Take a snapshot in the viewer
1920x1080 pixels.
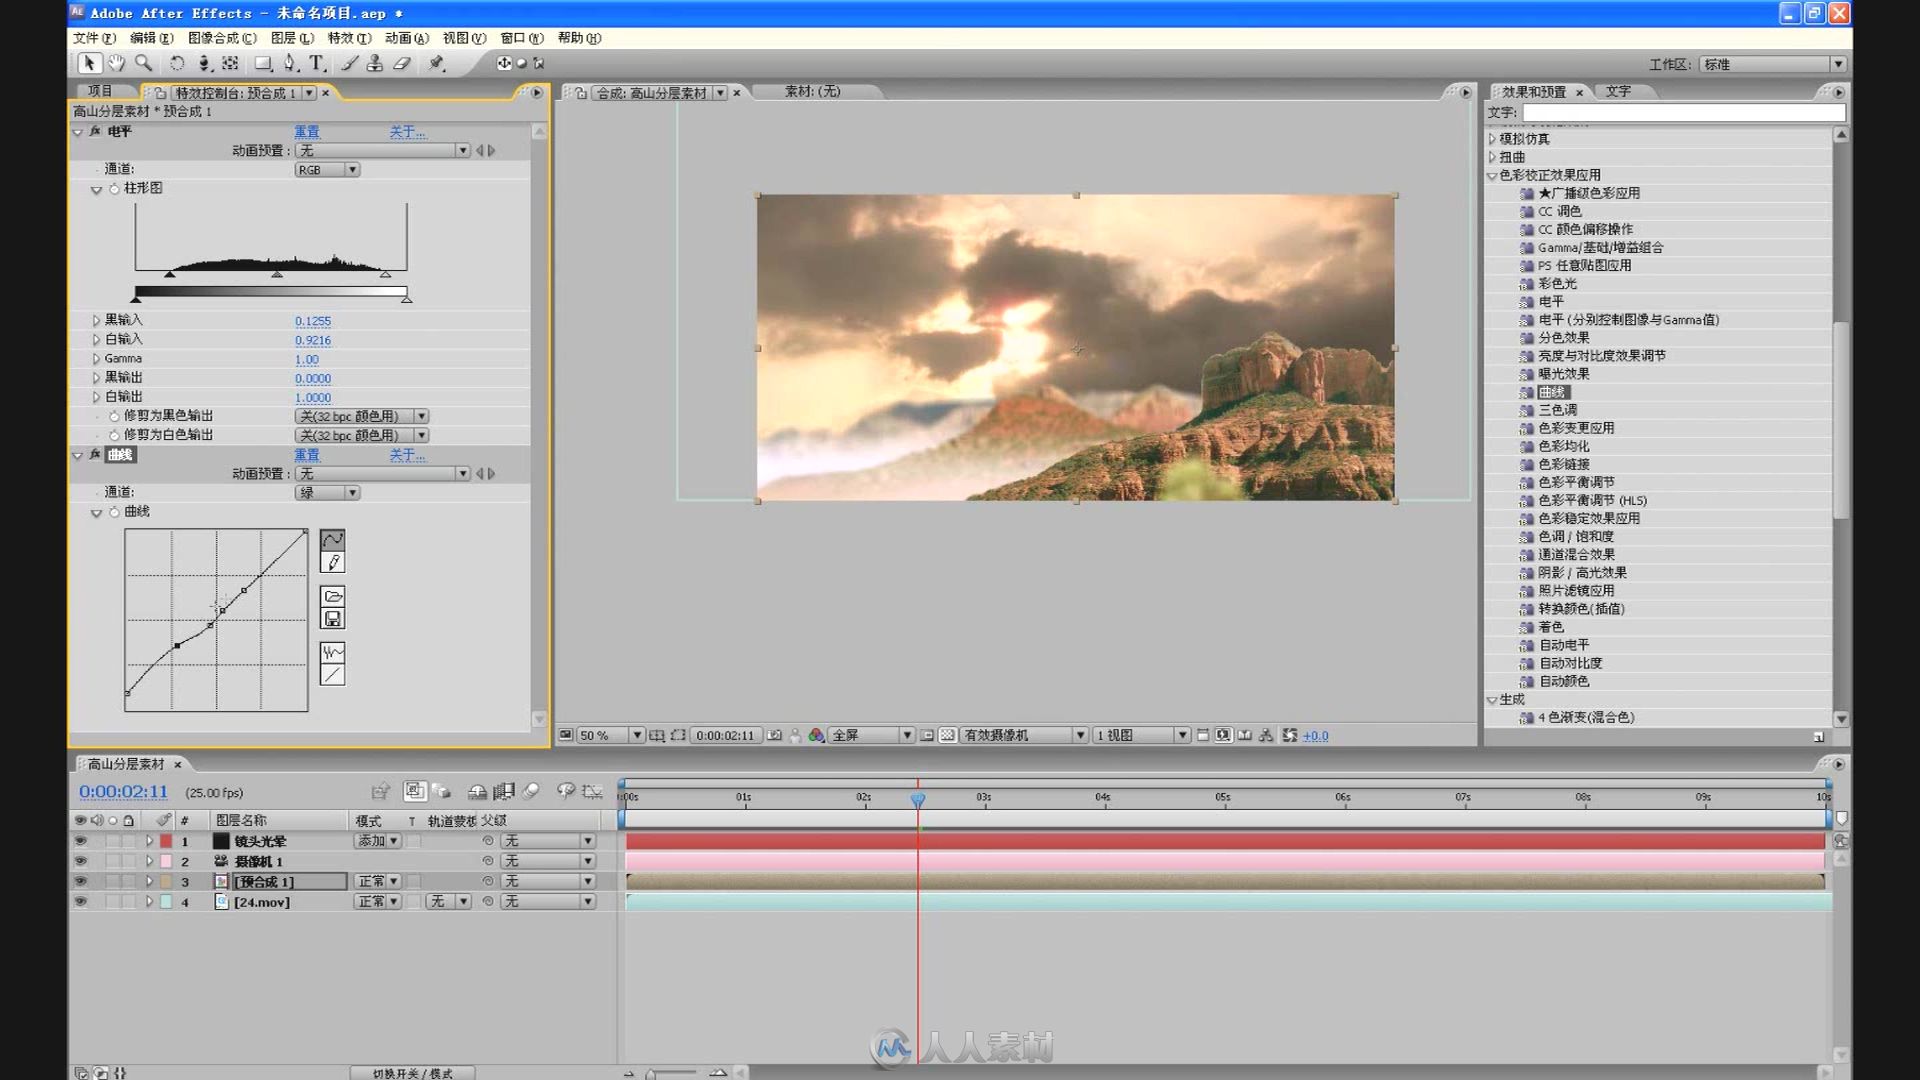pos(775,735)
